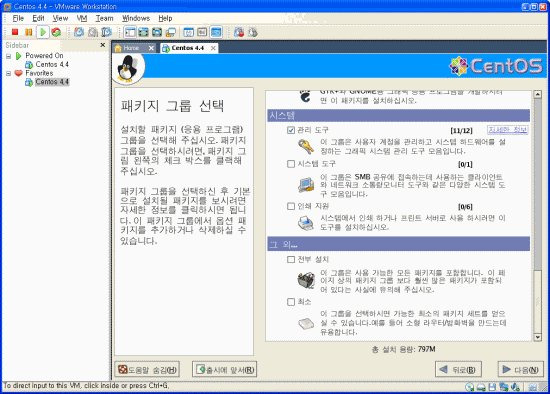Close the Home tab
The width and height of the screenshot is (550, 394).
coord(151,48)
